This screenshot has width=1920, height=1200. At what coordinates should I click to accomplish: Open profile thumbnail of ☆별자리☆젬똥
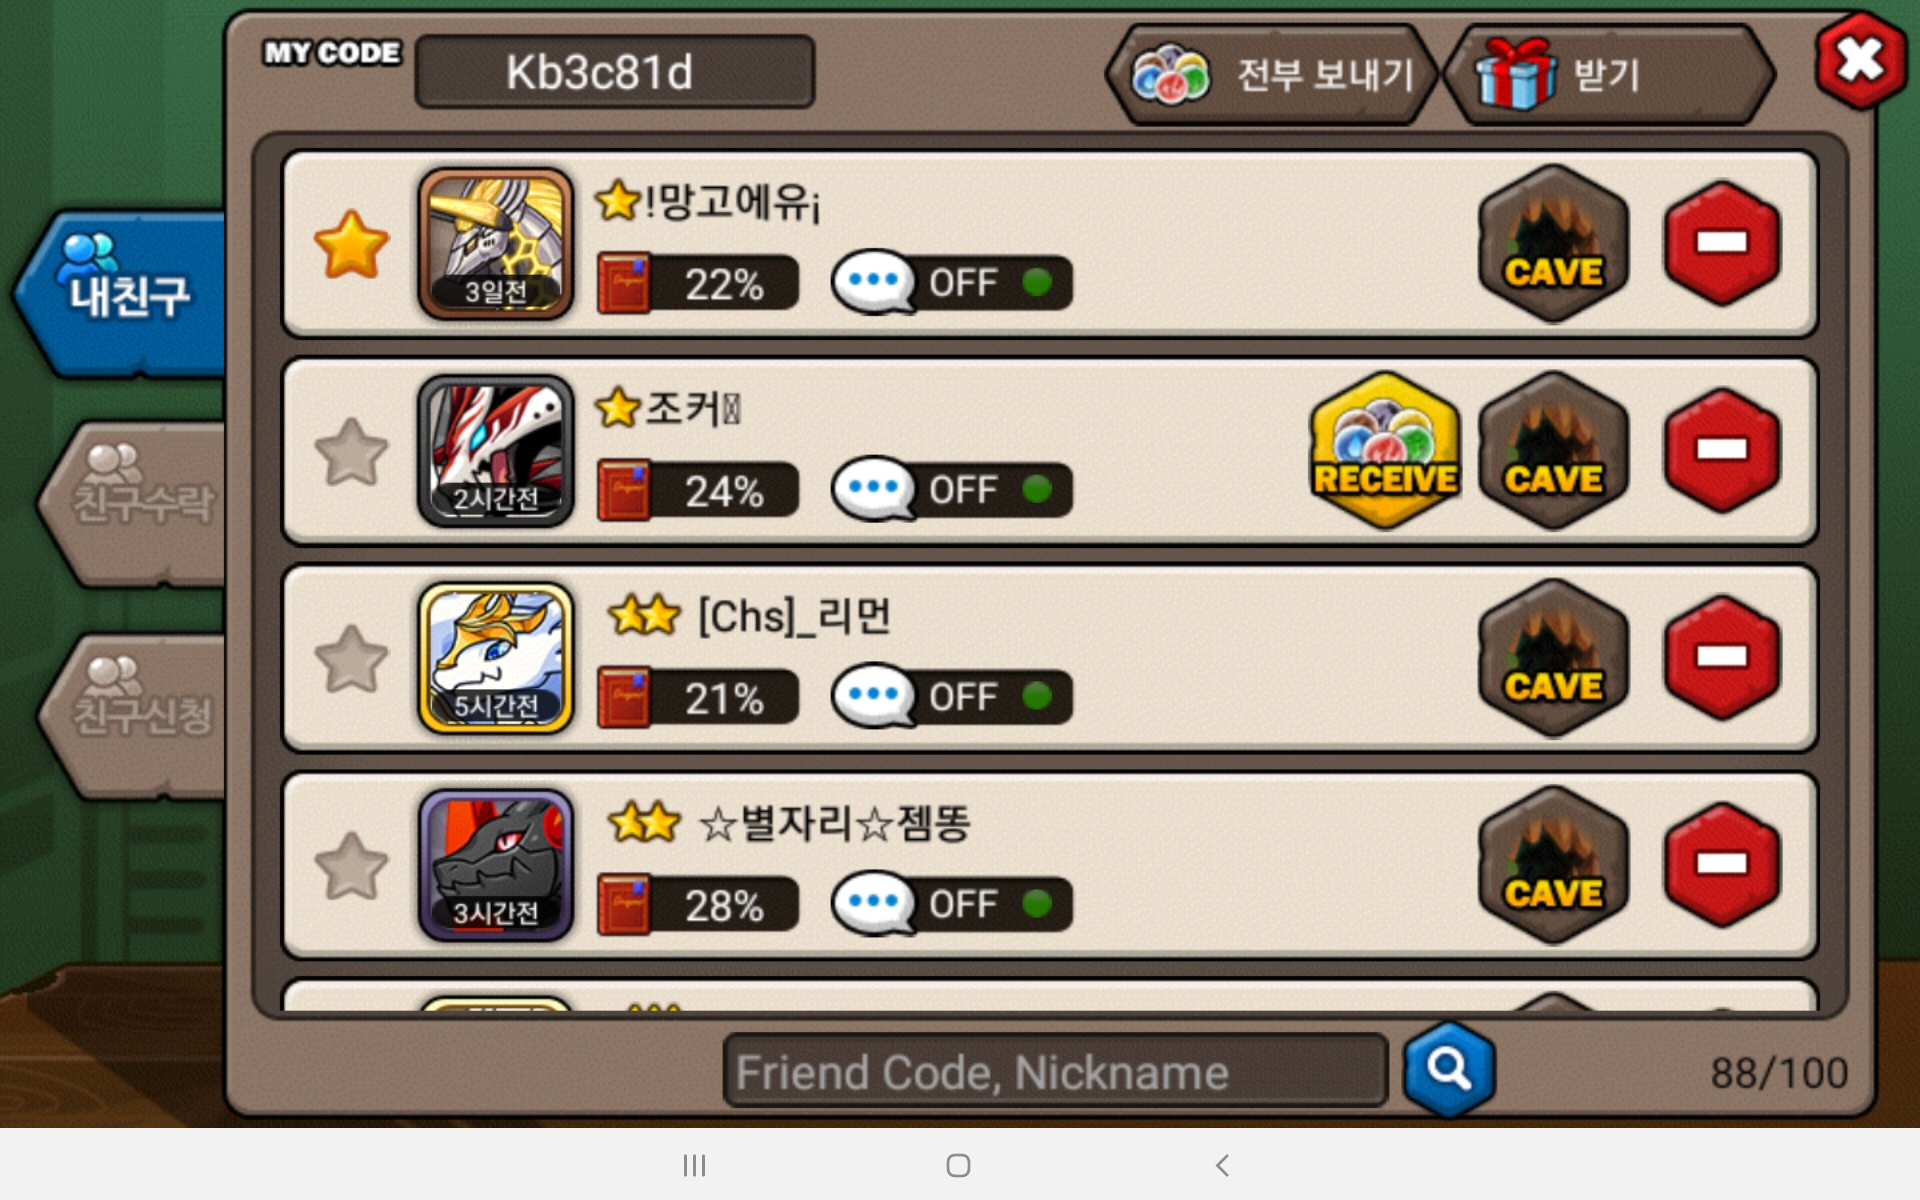click(x=496, y=866)
